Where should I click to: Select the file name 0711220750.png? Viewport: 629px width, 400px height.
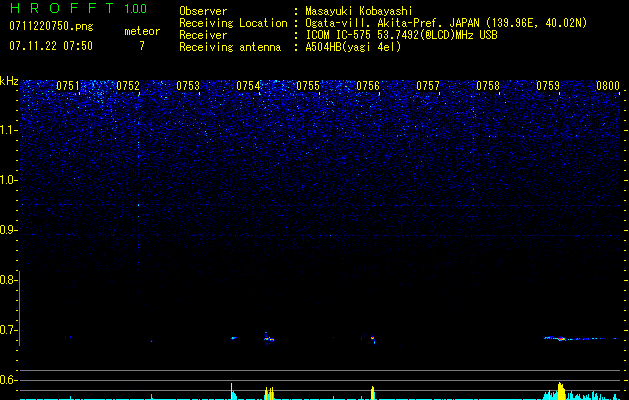click(51, 27)
